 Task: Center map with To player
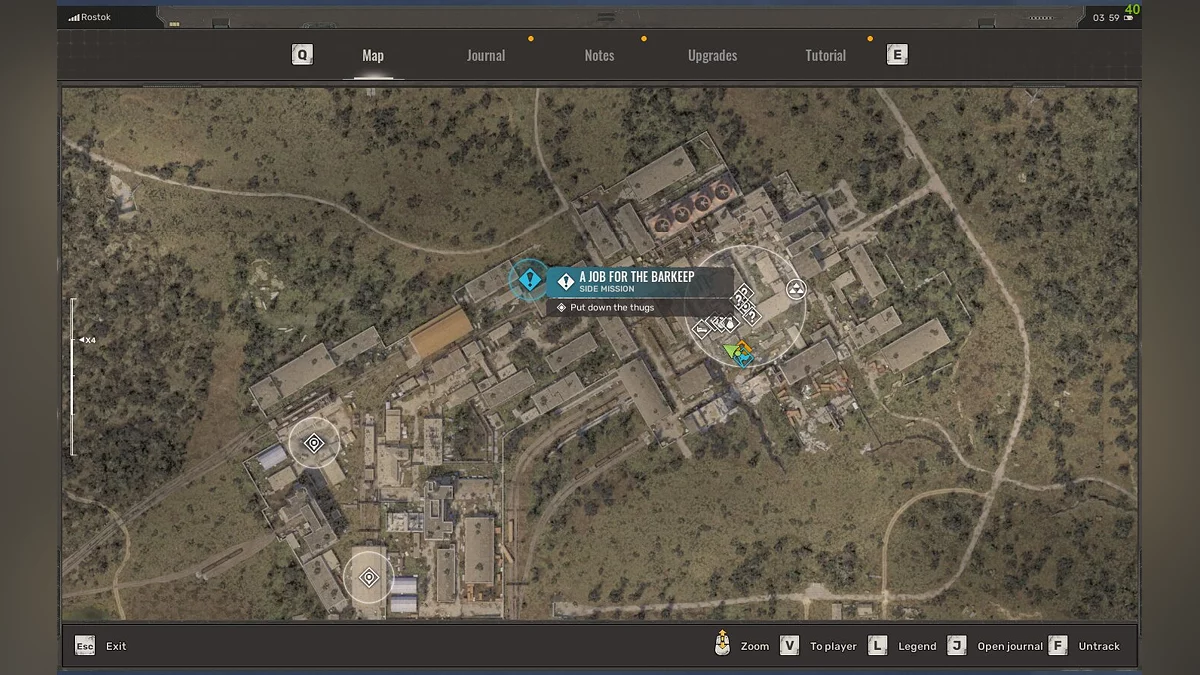click(x=833, y=646)
